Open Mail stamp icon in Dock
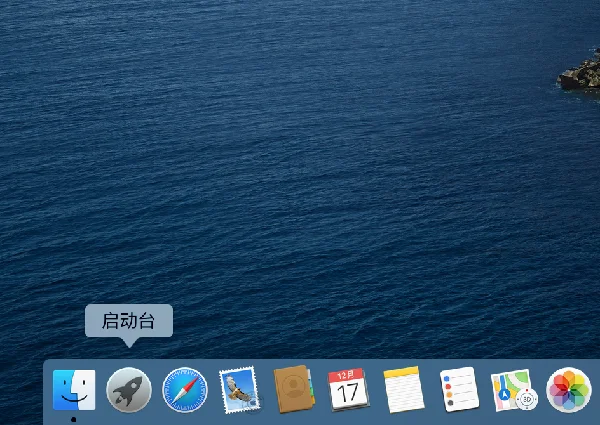The height and width of the screenshot is (425, 600). click(x=240, y=390)
